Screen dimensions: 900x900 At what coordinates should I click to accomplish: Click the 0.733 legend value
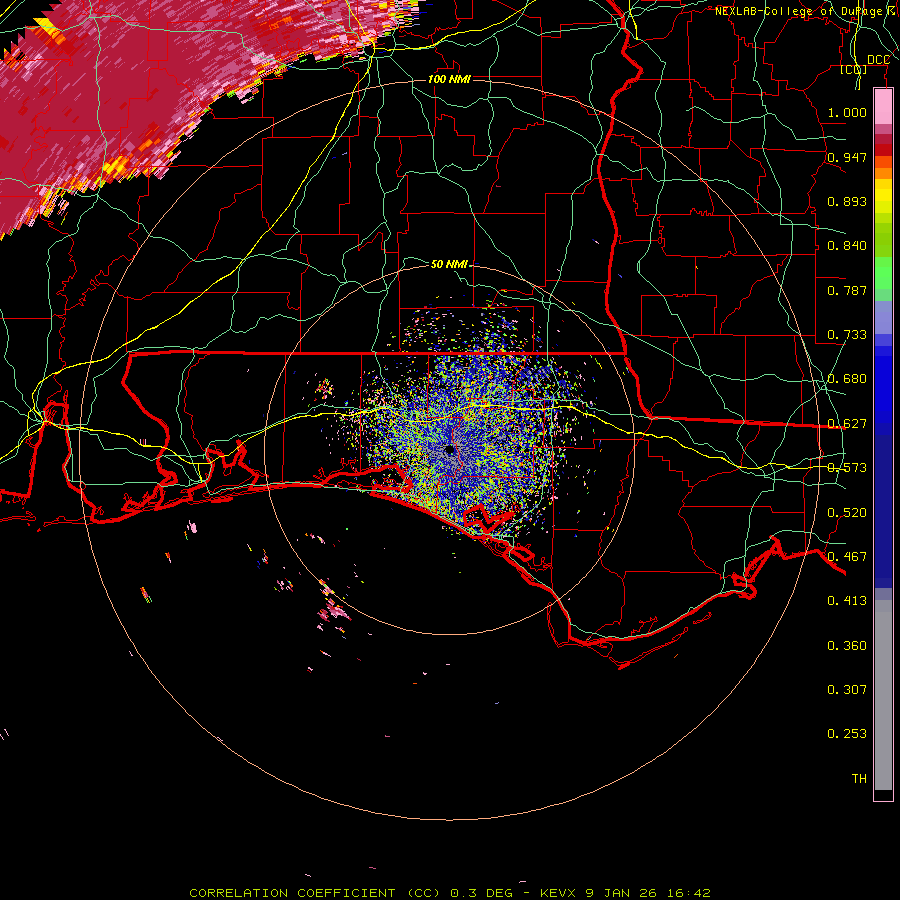coord(847,335)
